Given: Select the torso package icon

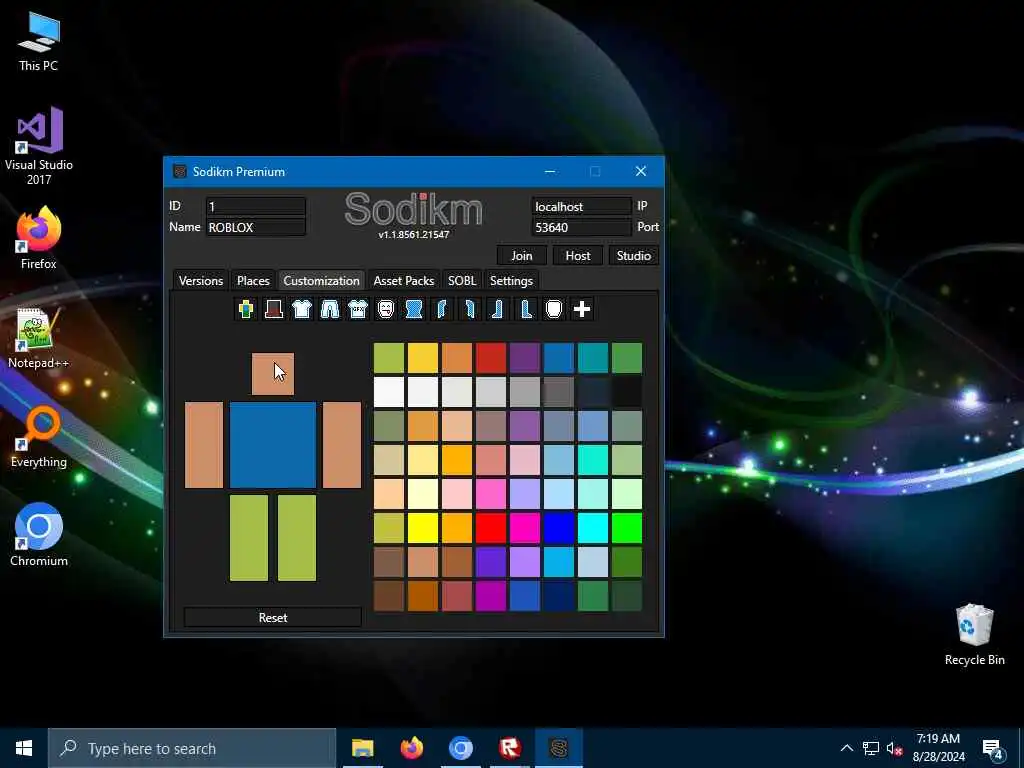Looking at the screenshot, I should coord(414,309).
